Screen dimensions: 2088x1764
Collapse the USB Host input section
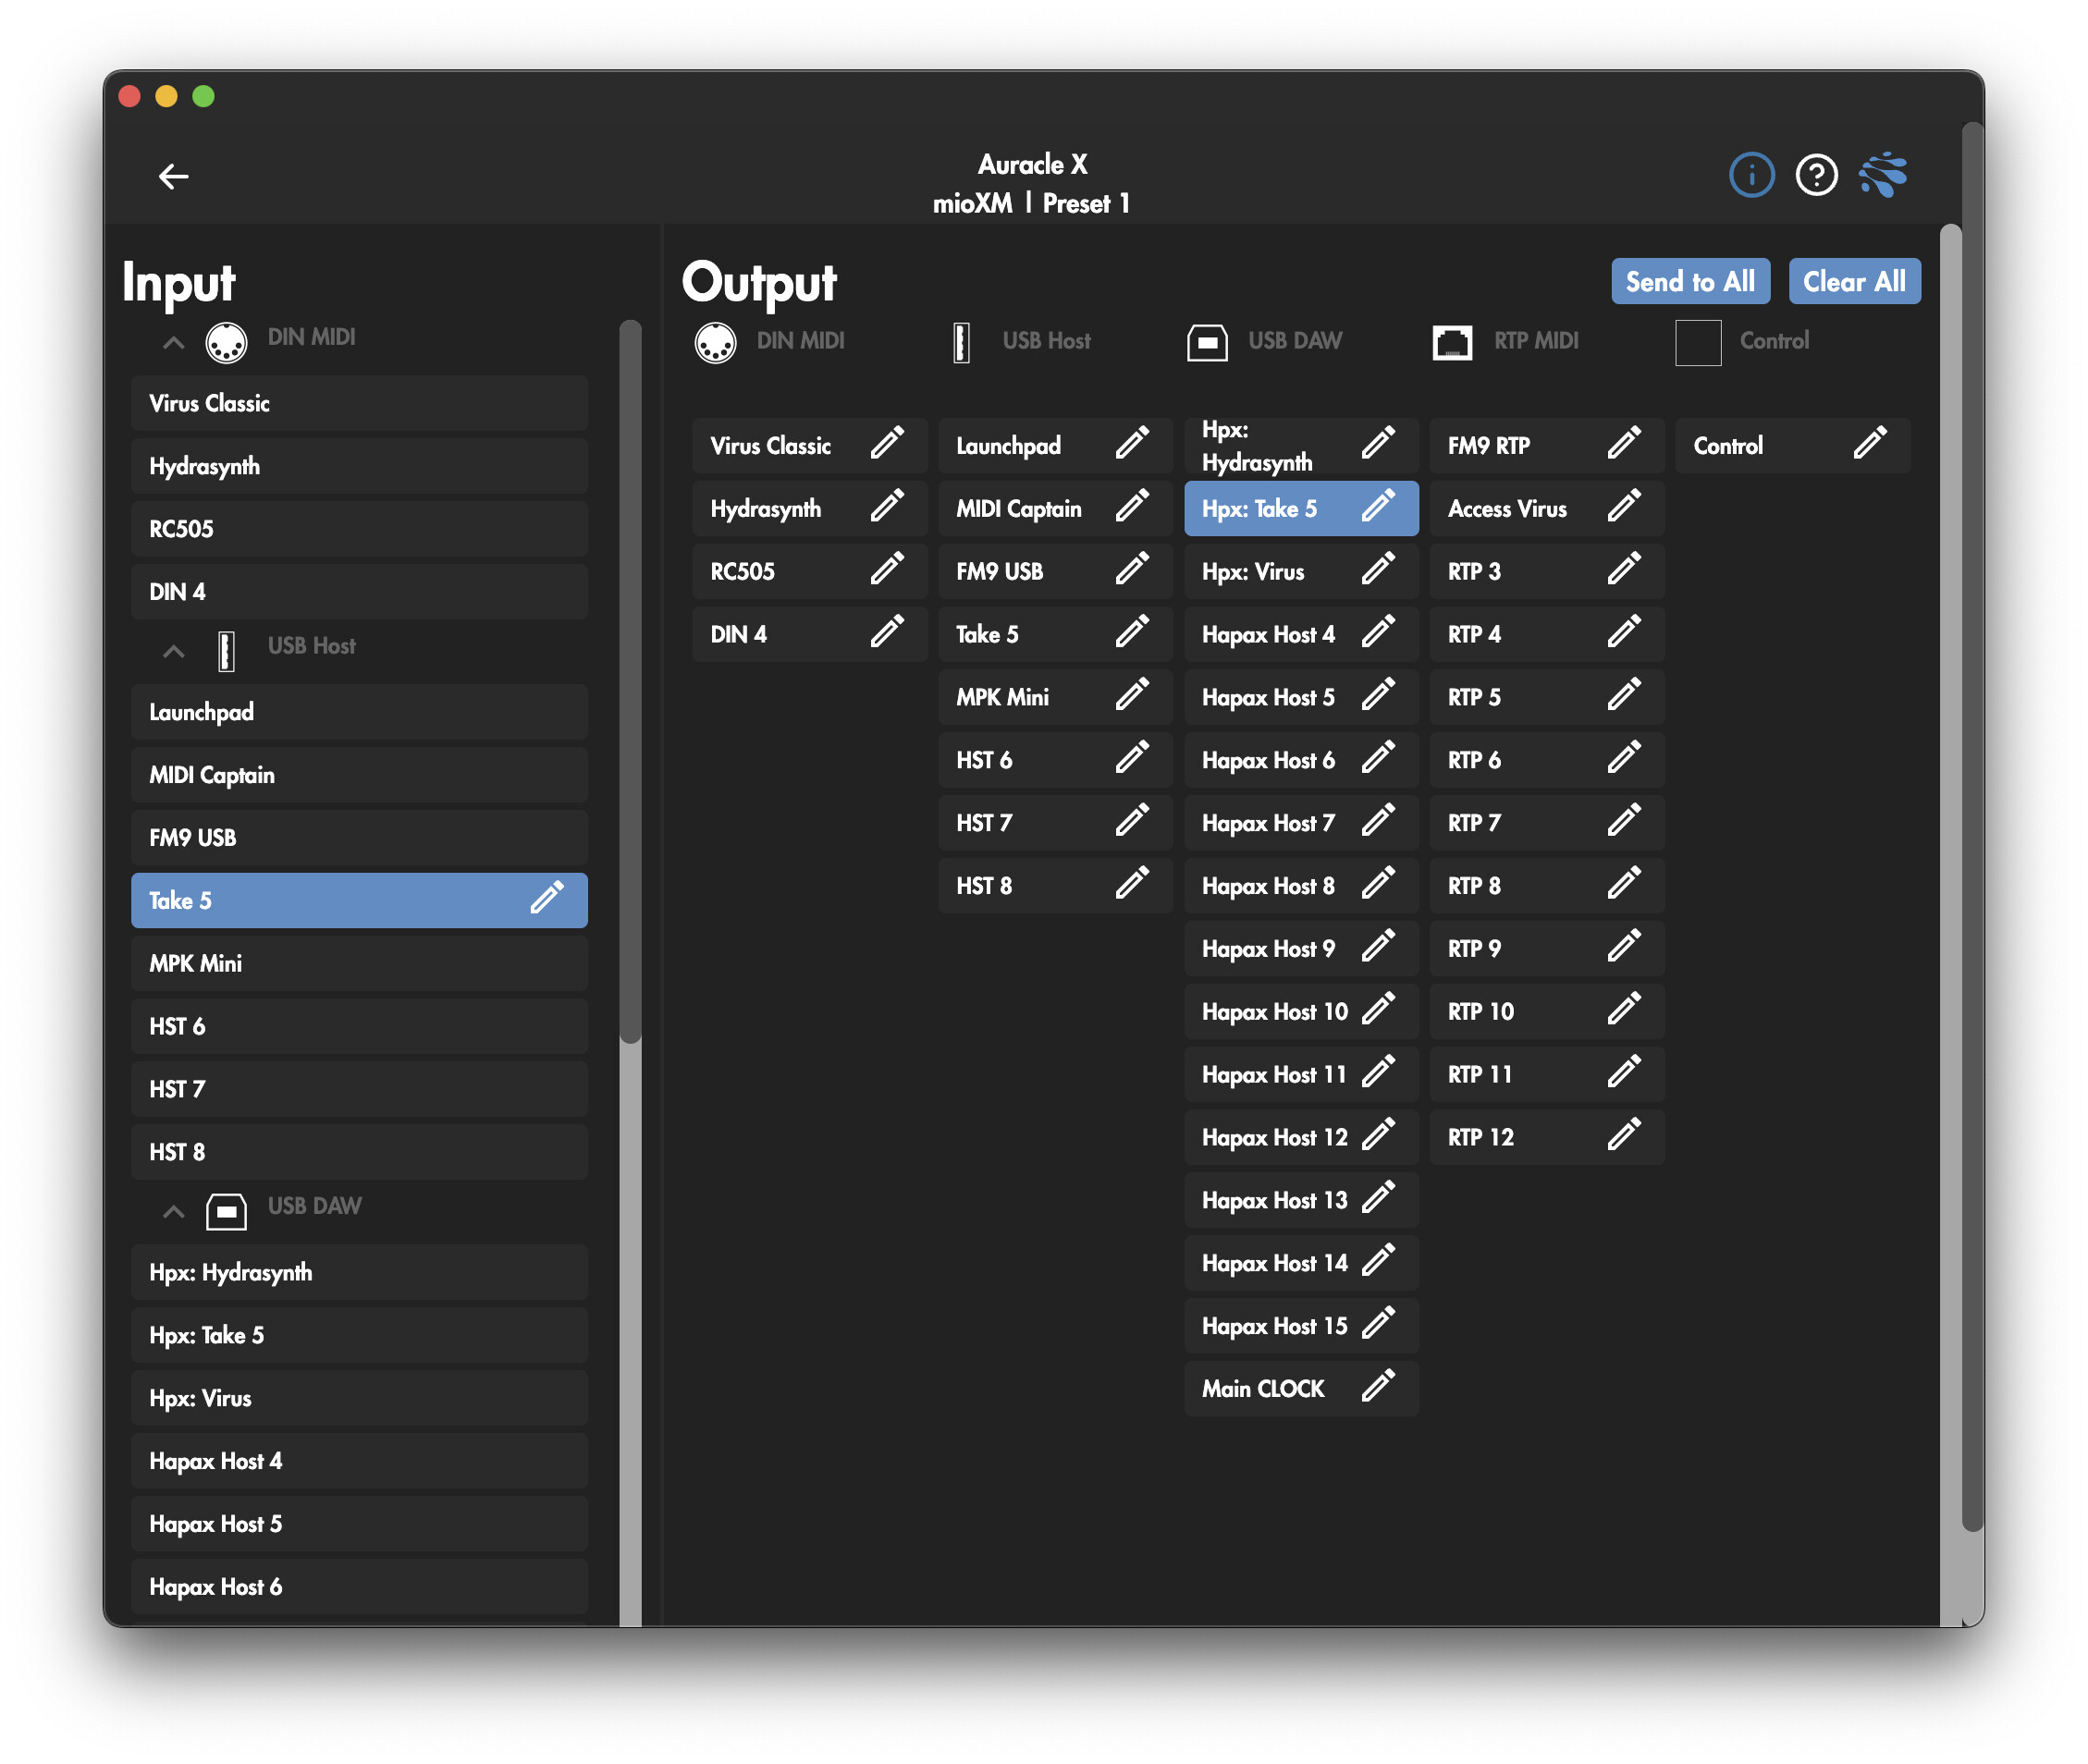[173, 651]
